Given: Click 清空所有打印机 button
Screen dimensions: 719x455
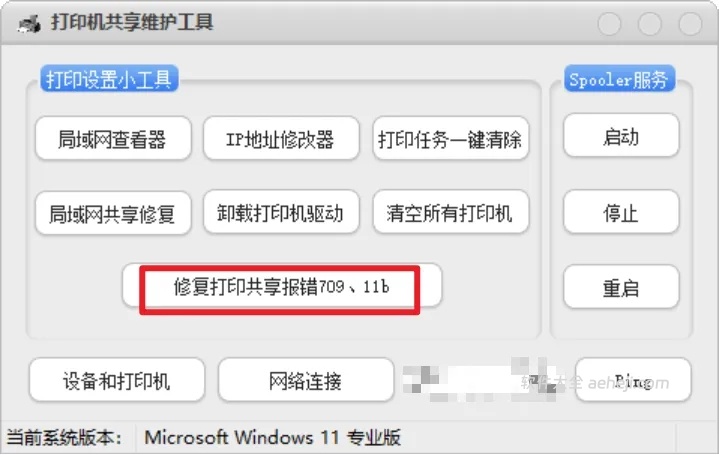Looking at the screenshot, I should click(451, 213).
